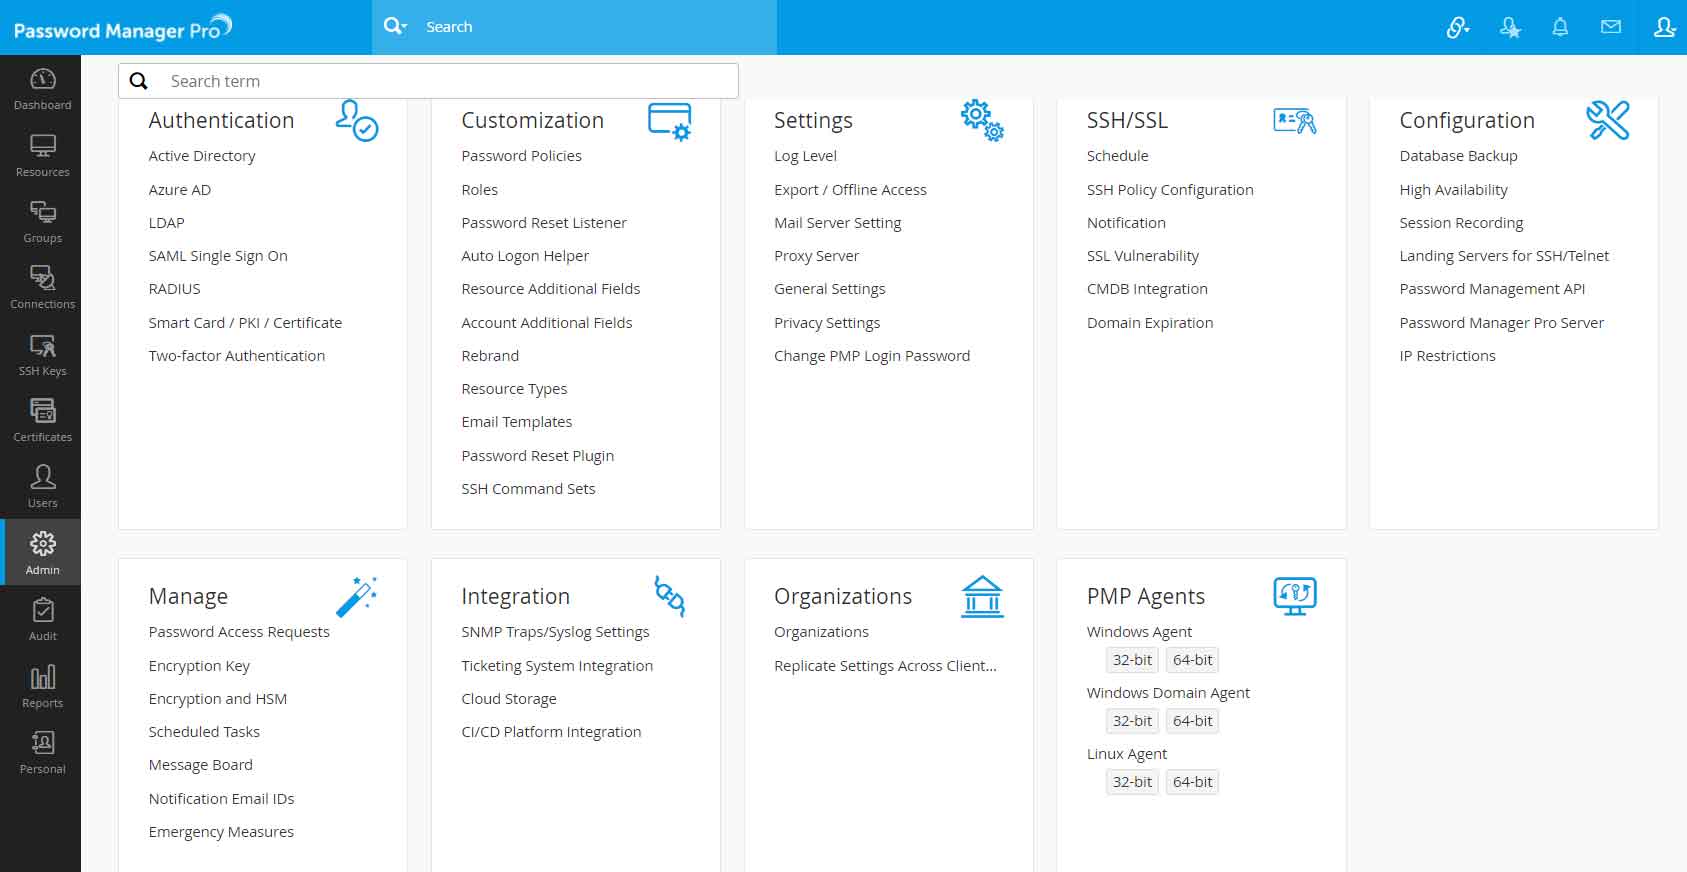Open Database Backup
The height and width of the screenshot is (872, 1687).
pyautogui.click(x=1458, y=156)
